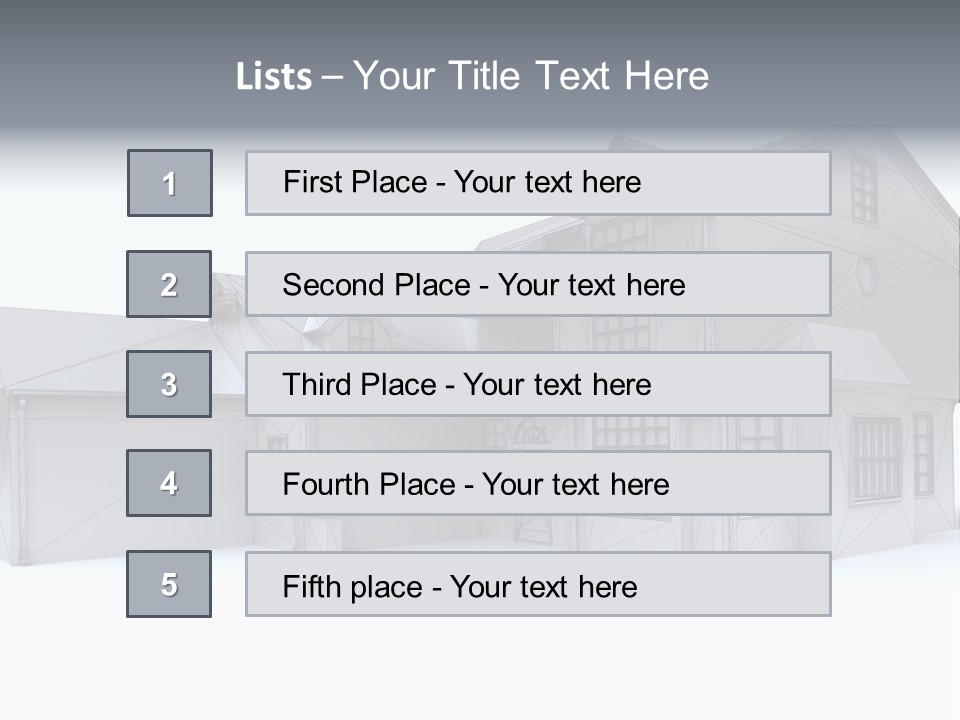Select the 'Fourth Place' text box
Image resolution: width=960 pixels, height=720 pixels.
(538, 483)
